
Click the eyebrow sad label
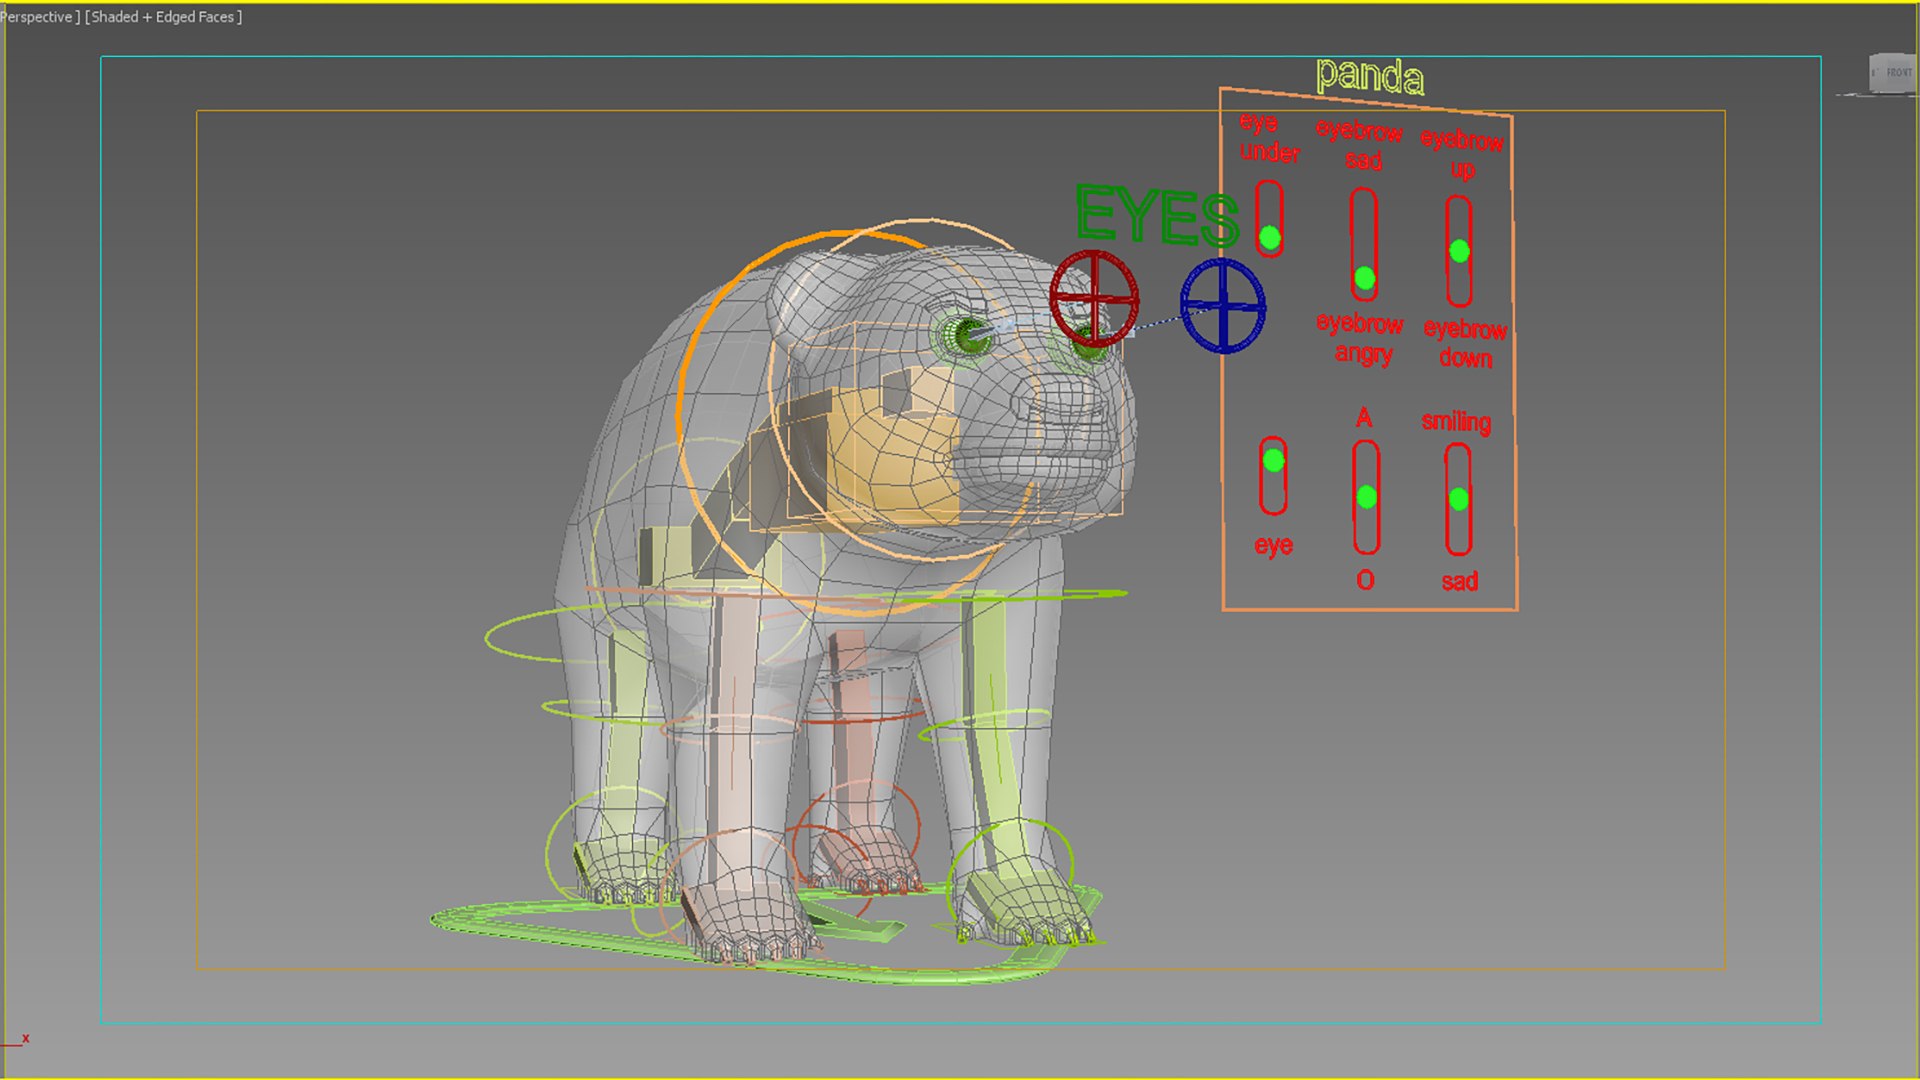pyautogui.click(x=1360, y=146)
